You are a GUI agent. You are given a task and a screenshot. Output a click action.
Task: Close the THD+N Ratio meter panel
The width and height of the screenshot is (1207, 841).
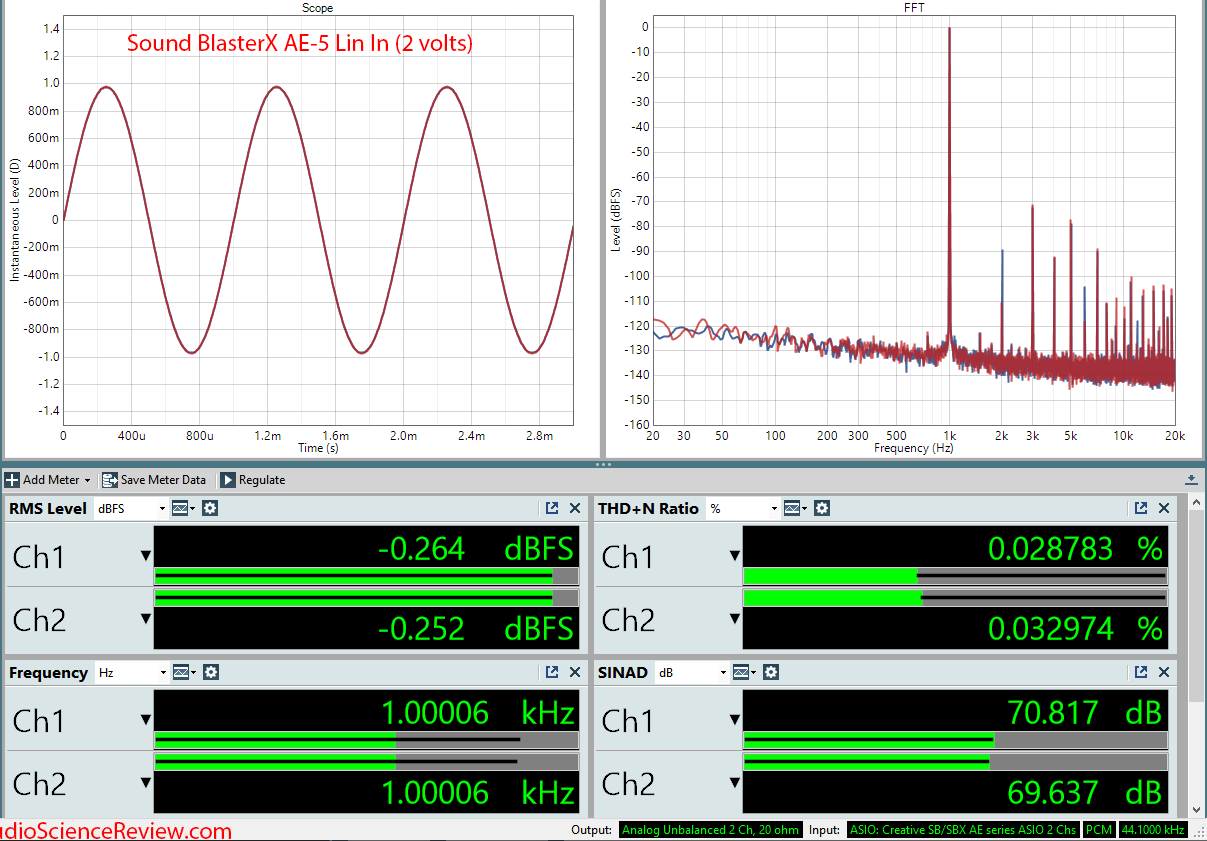click(x=1164, y=508)
